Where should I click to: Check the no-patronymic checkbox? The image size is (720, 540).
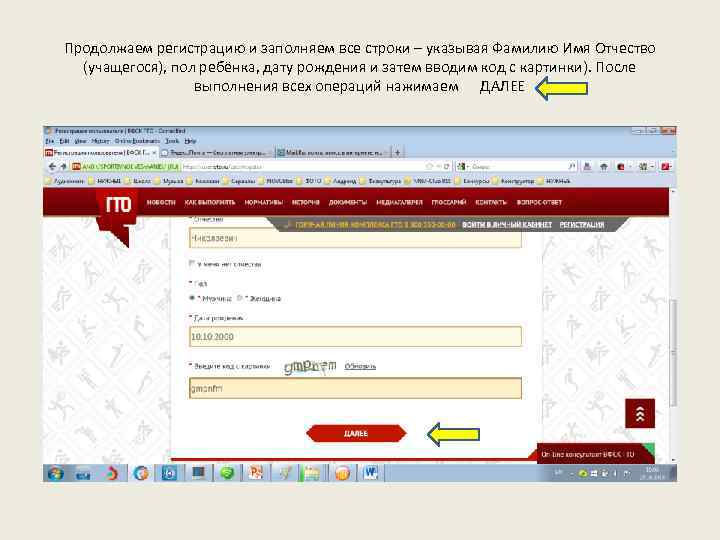click(x=192, y=264)
